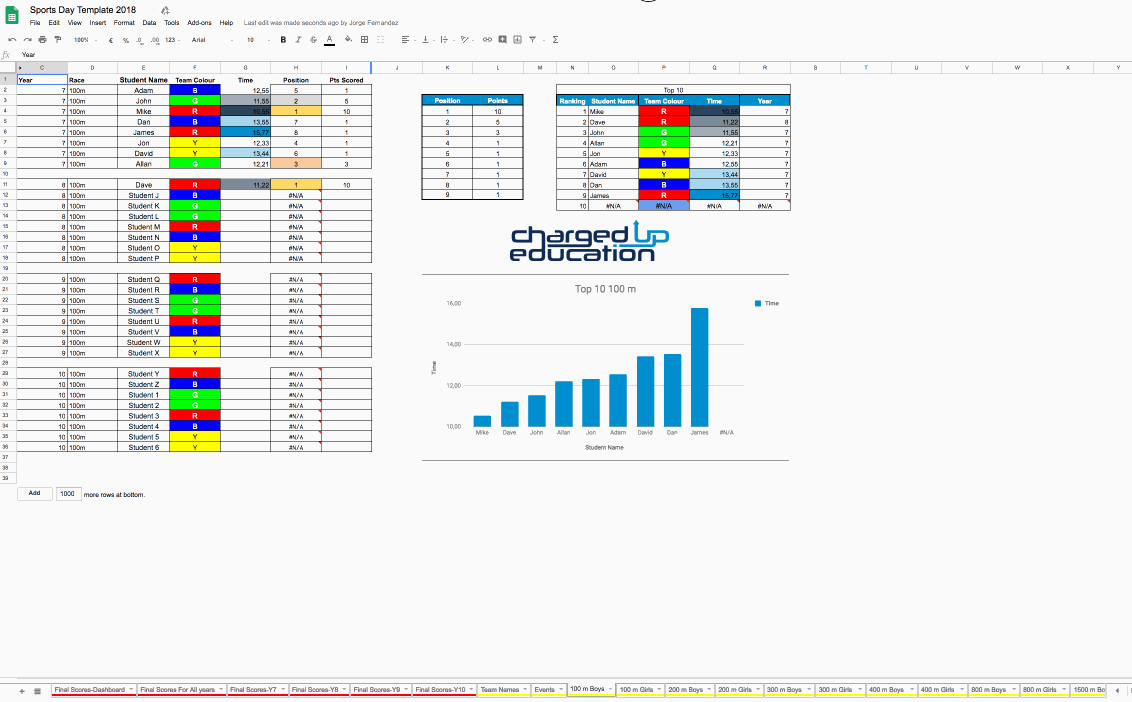The width and height of the screenshot is (1132, 702).
Task: Insert a comment
Action: click(x=502, y=40)
